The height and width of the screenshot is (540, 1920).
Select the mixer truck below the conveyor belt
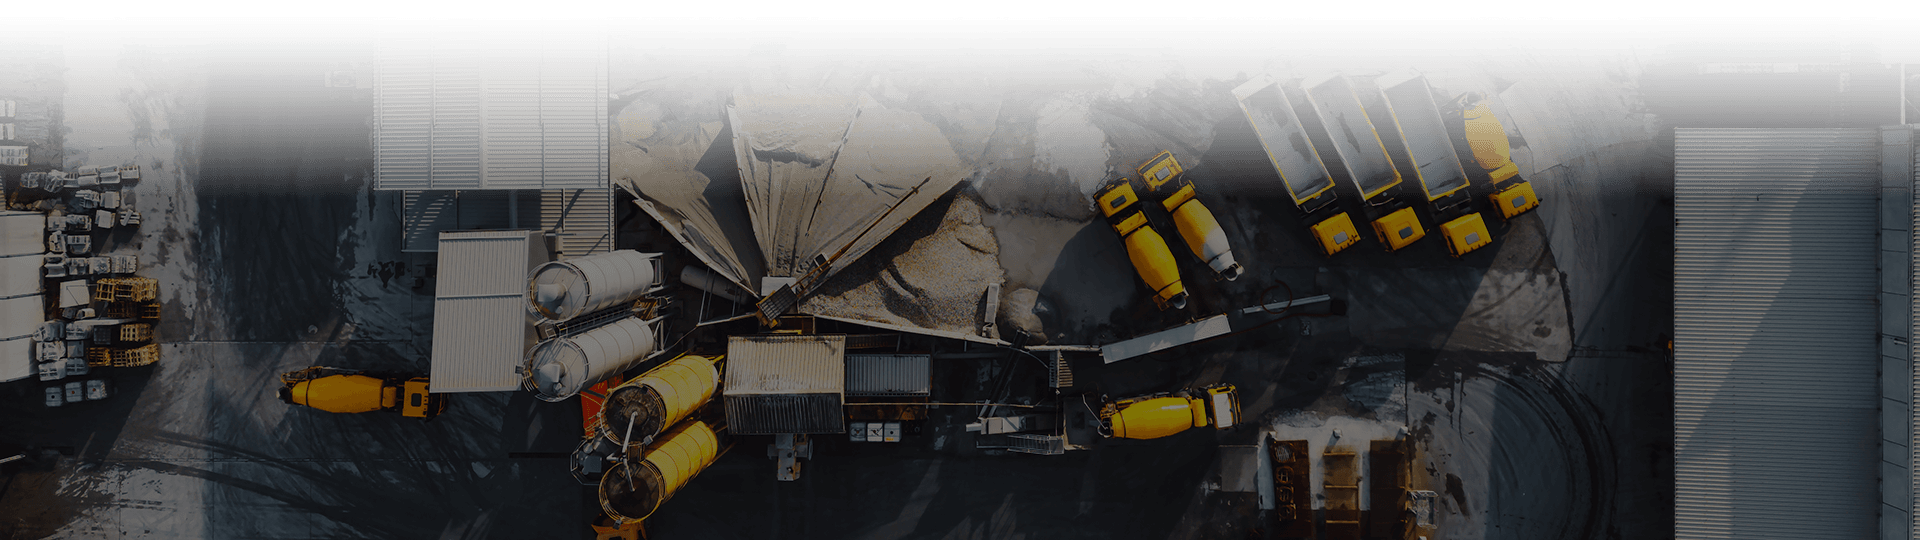pos(1170,412)
